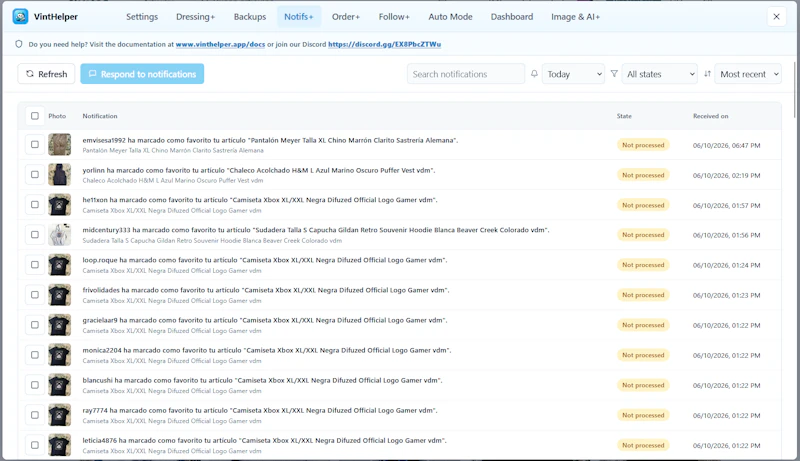Switch to Auto Mode tab
800x461 pixels.
coord(451,16)
